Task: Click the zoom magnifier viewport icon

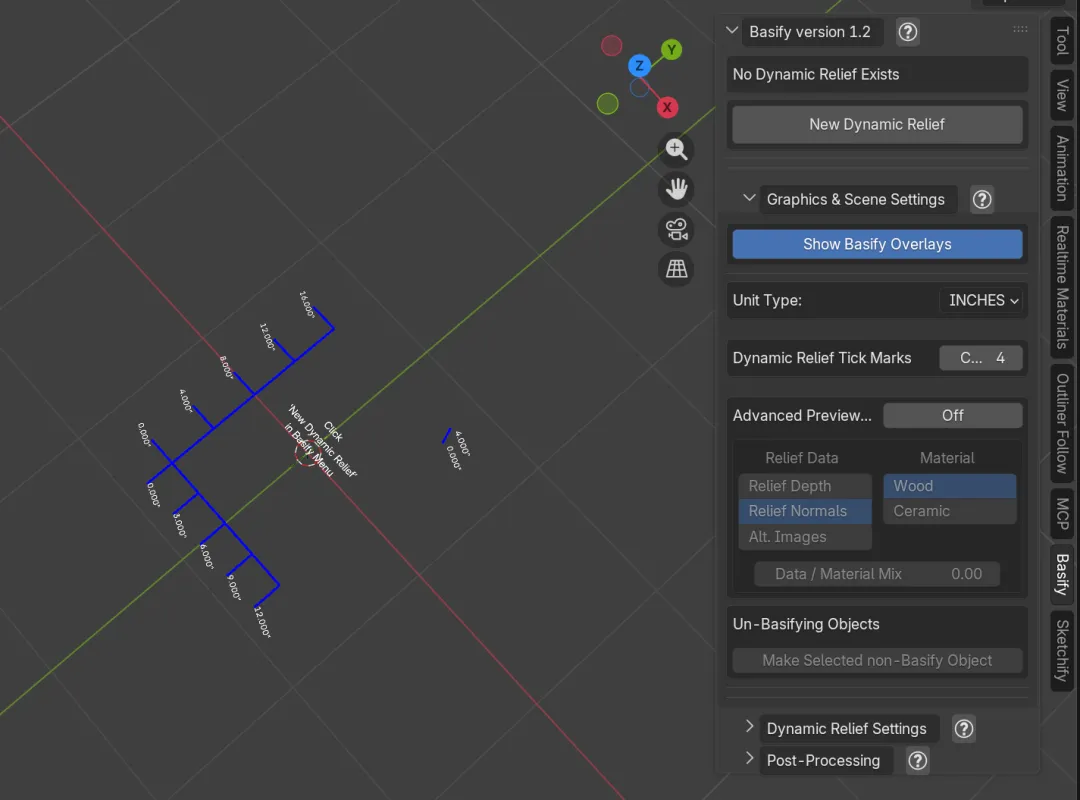Action: coord(676,149)
